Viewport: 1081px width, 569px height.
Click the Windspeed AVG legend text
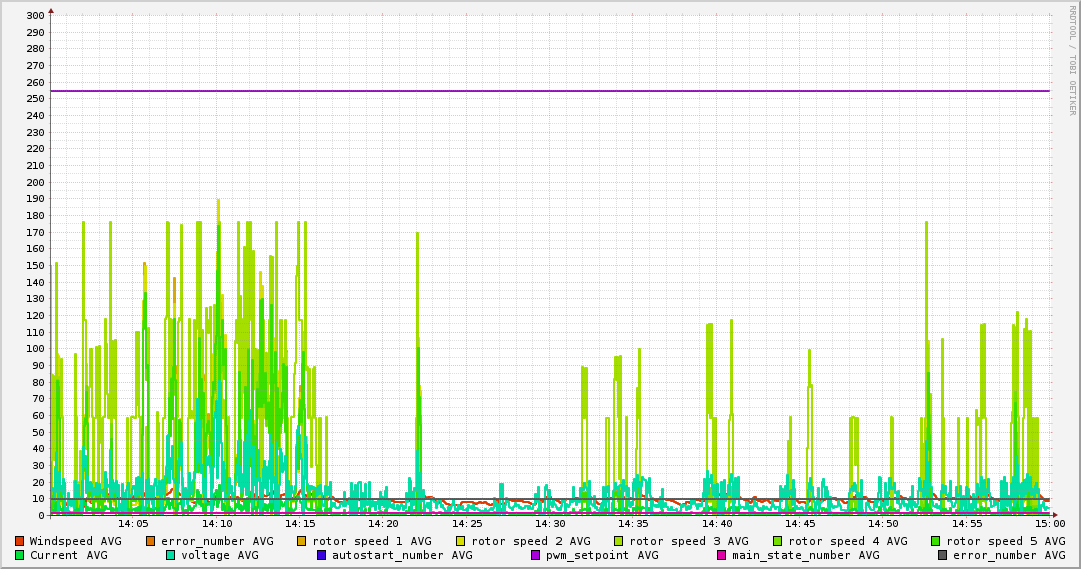[75, 541]
